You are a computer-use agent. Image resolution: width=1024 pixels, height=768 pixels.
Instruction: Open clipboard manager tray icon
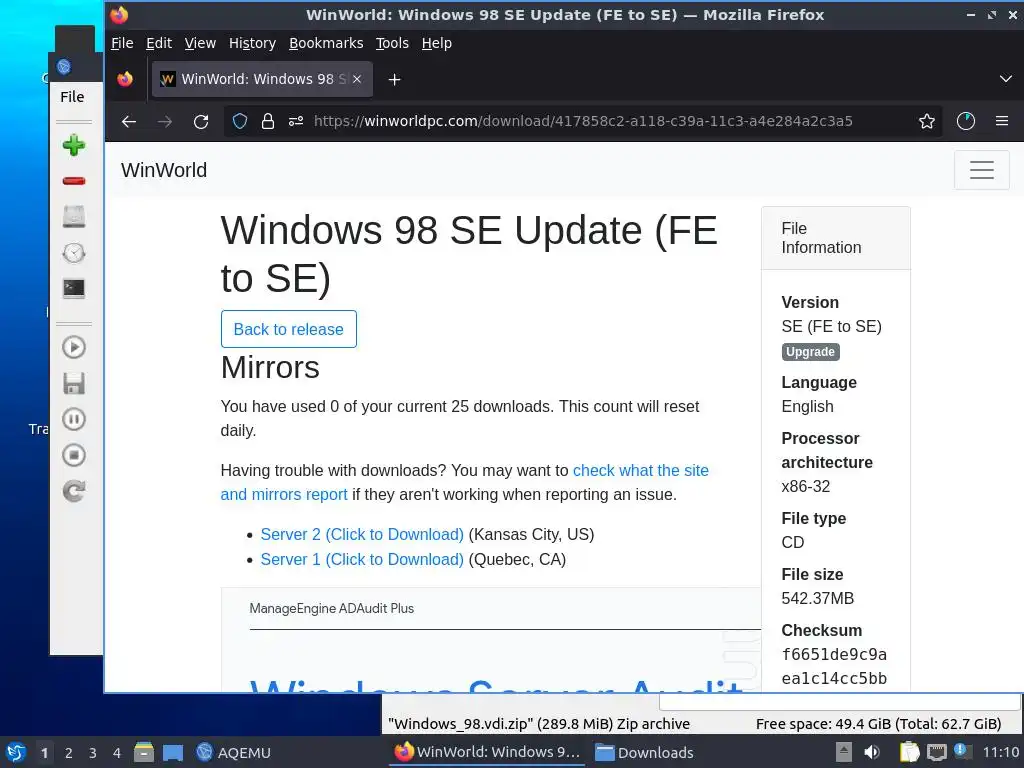click(x=909, y=752)
